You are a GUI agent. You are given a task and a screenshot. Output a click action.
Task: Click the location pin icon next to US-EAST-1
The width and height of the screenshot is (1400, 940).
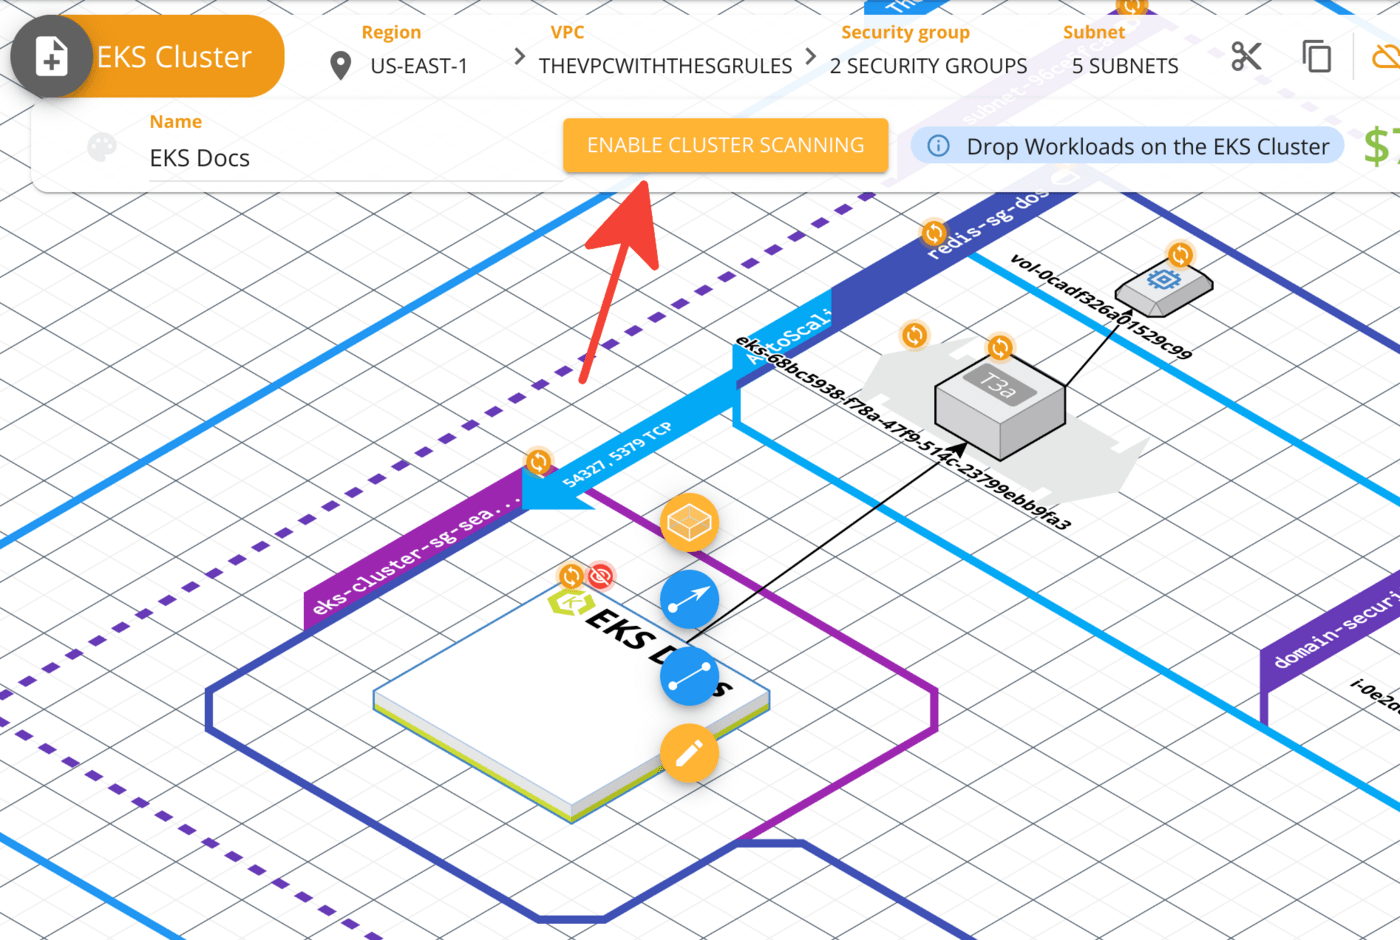tap(341, 66)
